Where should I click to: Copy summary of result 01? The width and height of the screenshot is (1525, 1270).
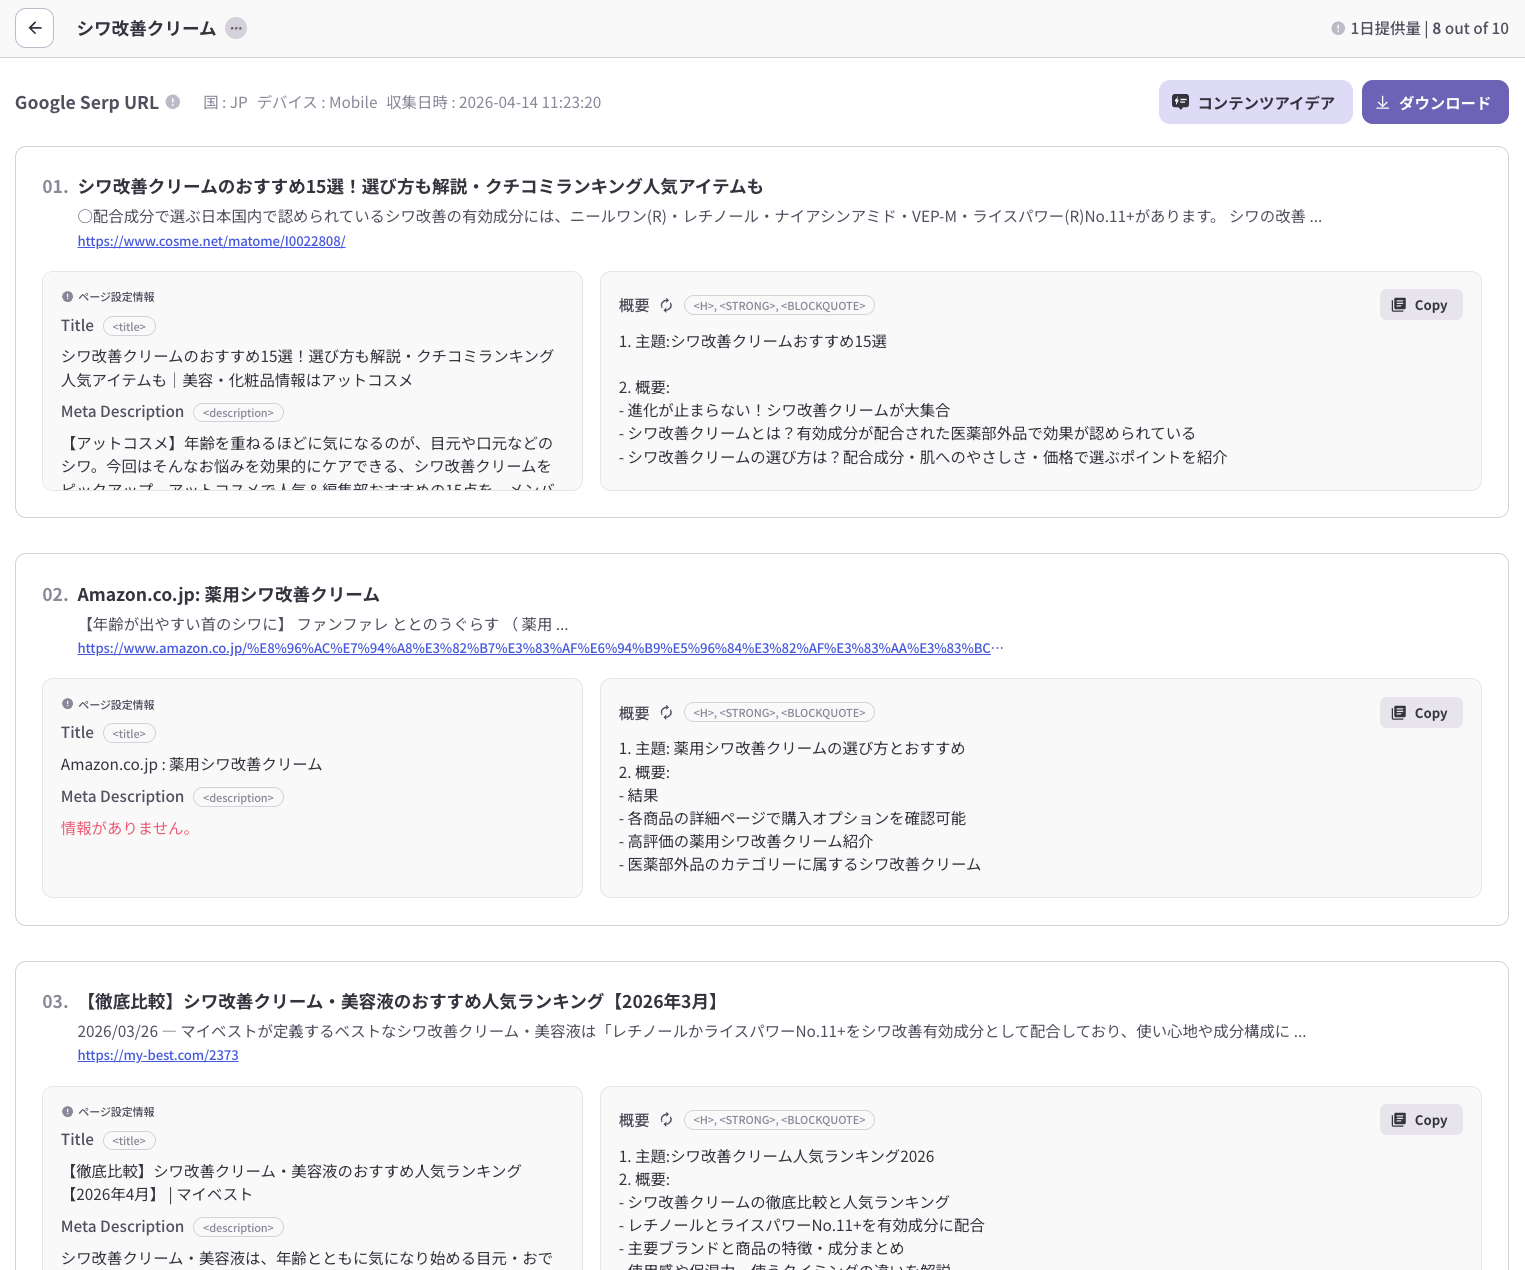click(1421, 305)
